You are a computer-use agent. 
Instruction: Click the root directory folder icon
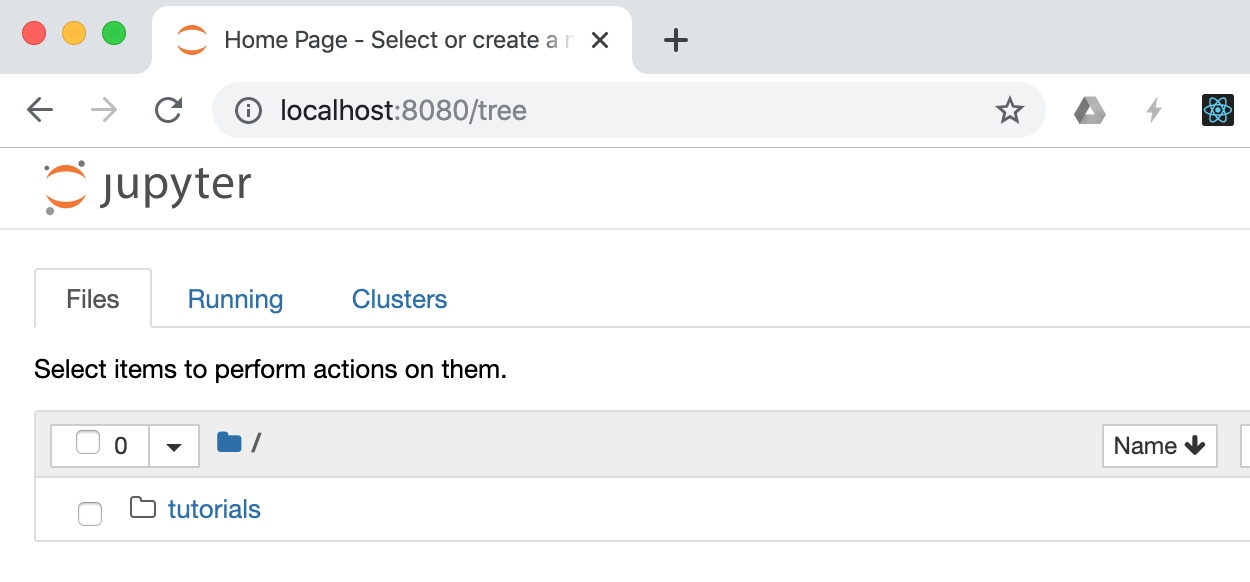click(x=229, y=442)
